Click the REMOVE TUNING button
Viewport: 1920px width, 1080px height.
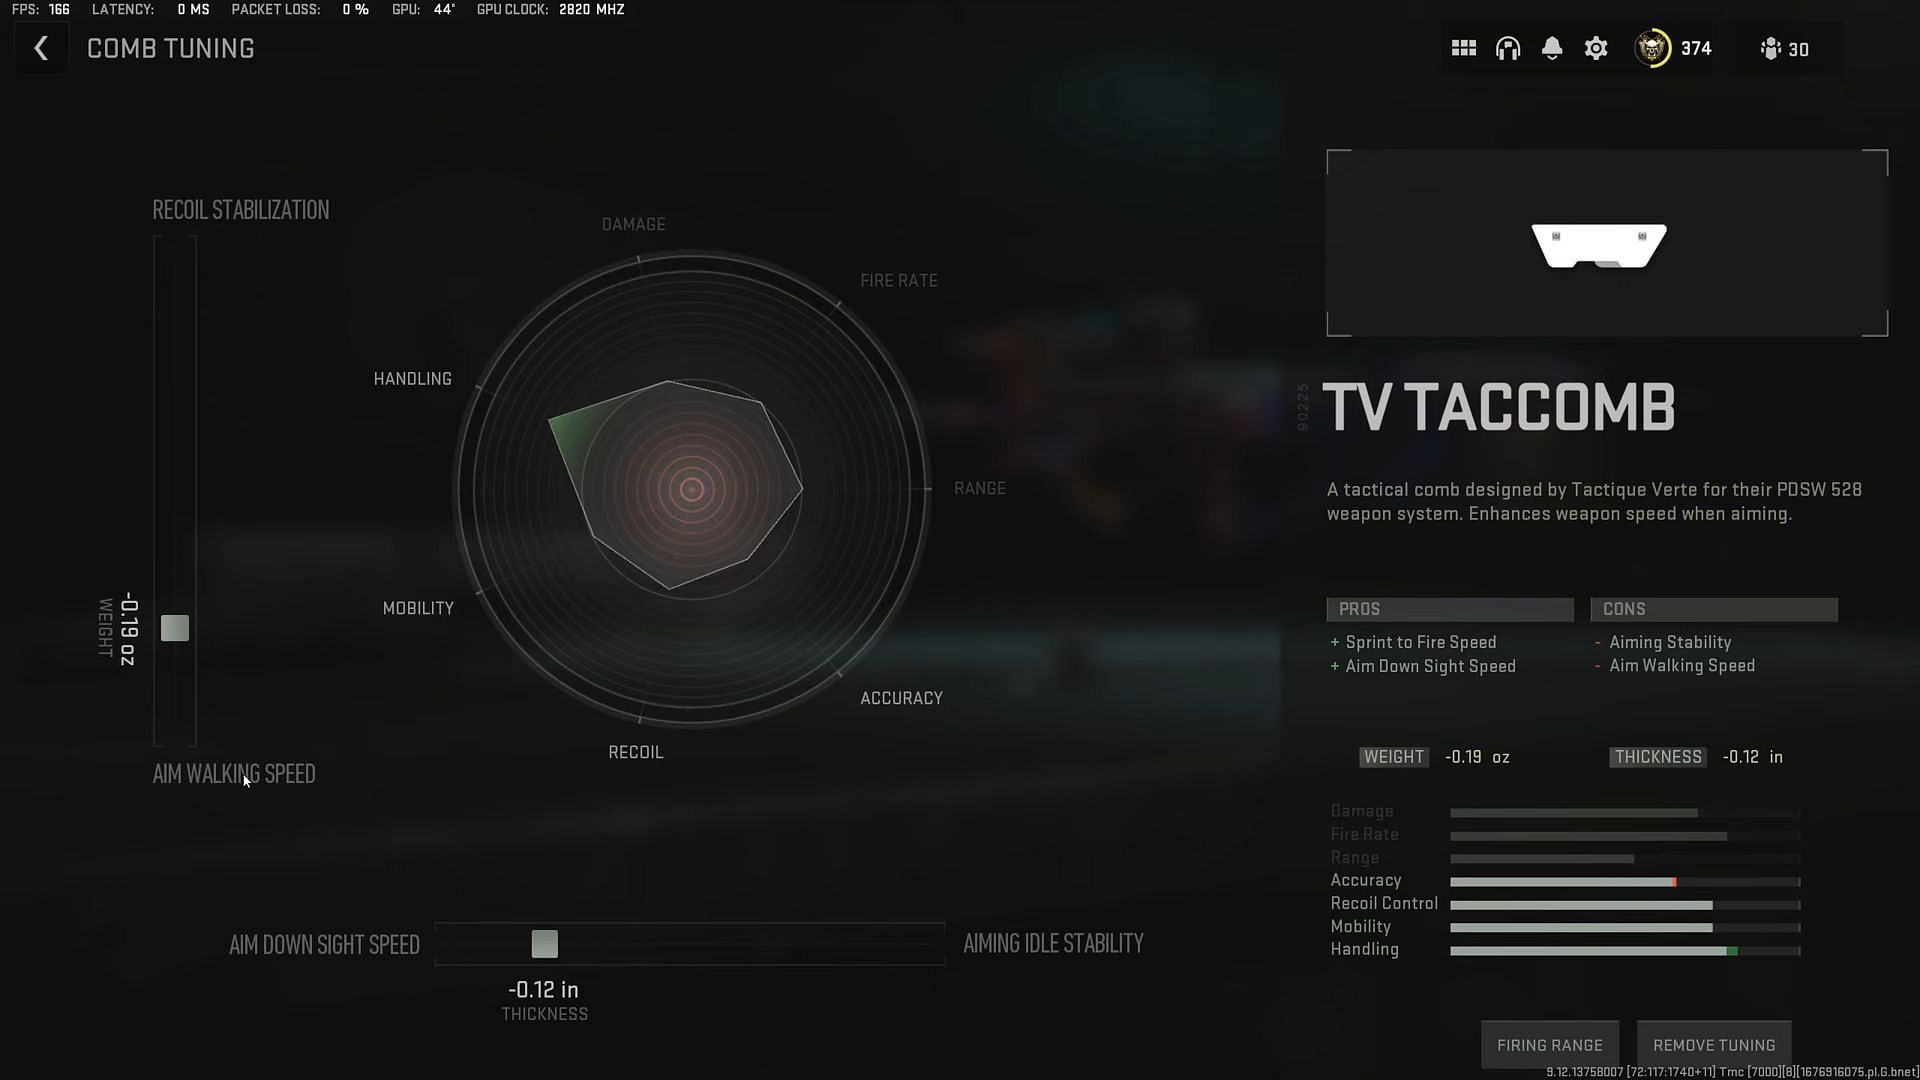(1713, 1044)
